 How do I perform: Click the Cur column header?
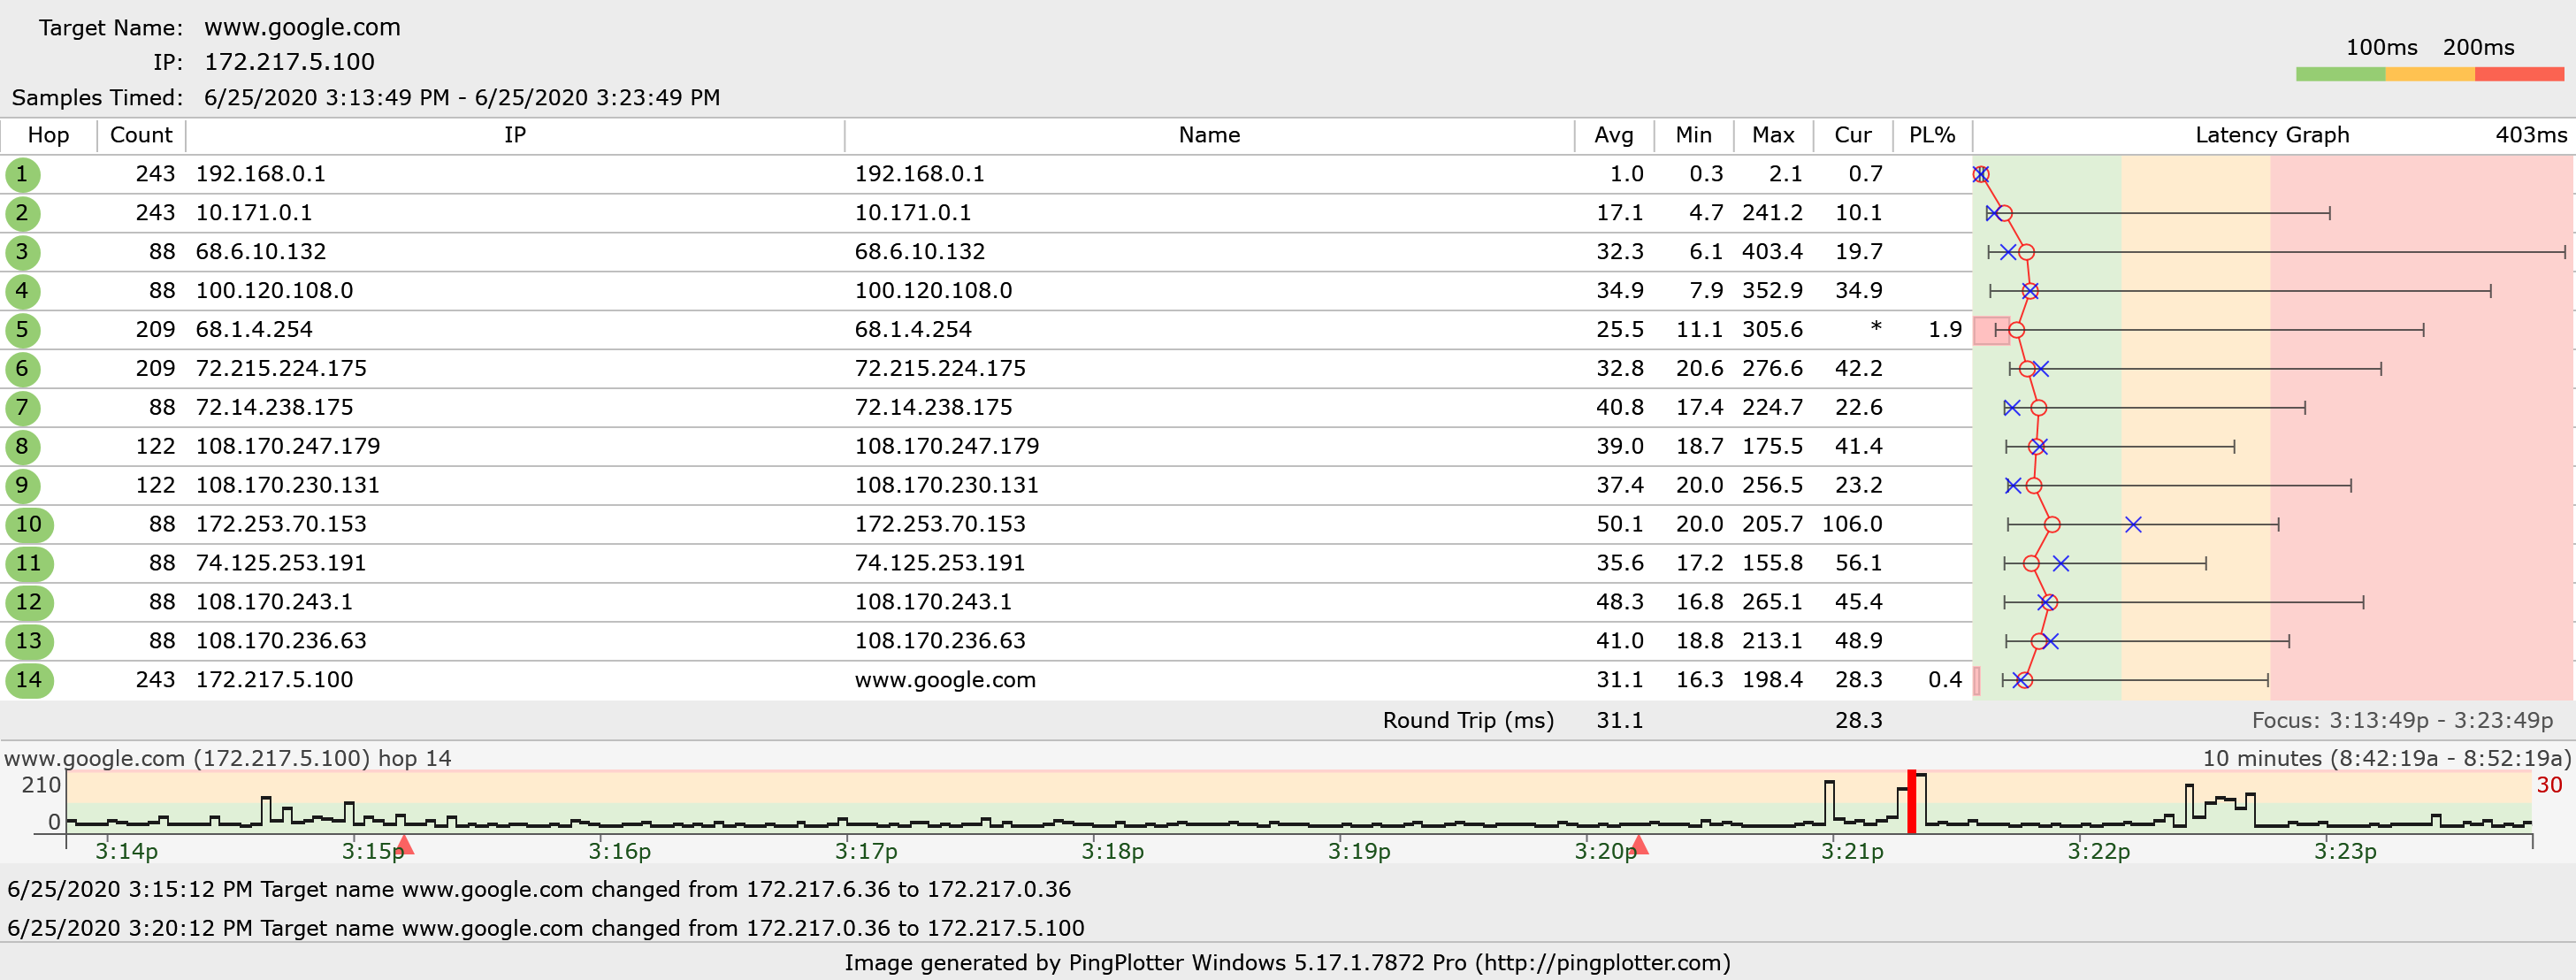click(1853, 135)
